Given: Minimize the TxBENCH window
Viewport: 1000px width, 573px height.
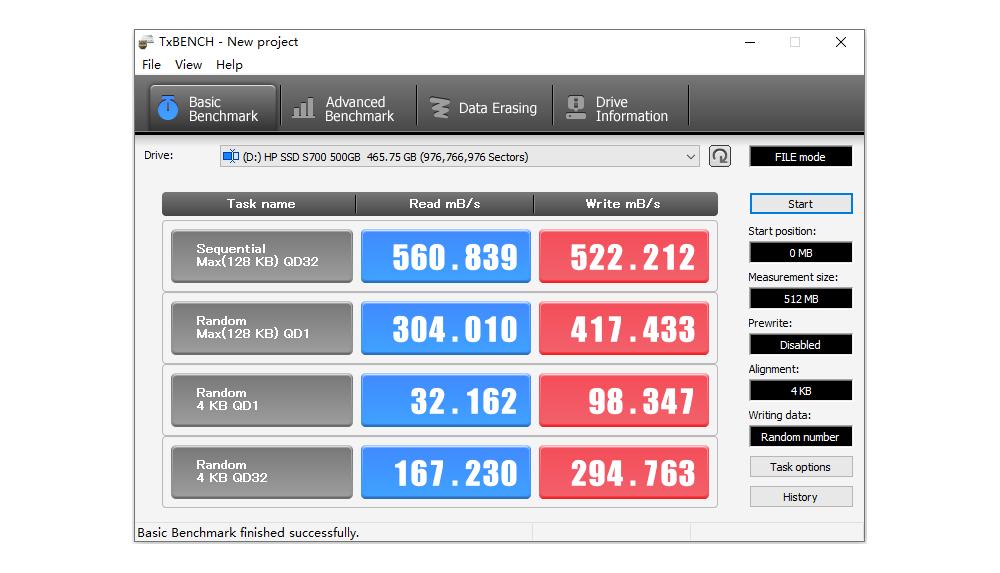Looking at the screenshot, I should pos(750,42).
